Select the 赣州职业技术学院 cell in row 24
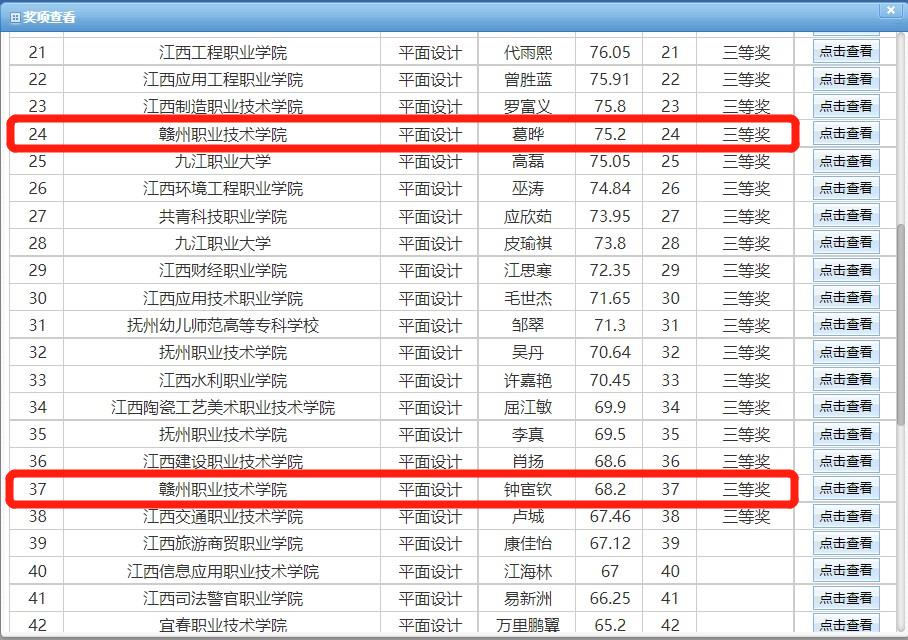Viewport: 908px width, 640px height. (x=222, y=134)
